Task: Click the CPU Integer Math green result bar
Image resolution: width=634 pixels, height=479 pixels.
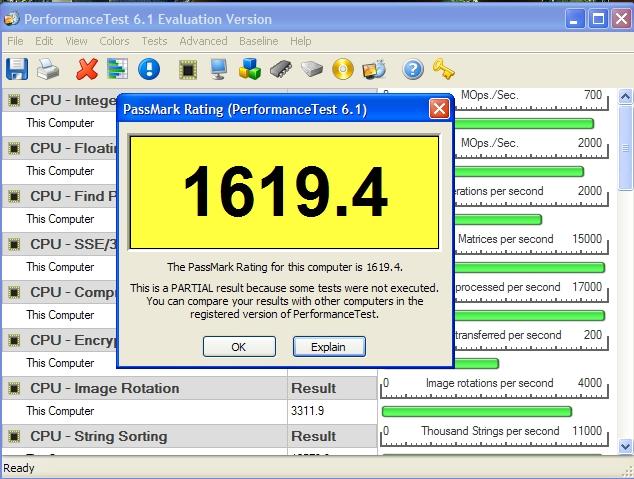Action: pyautogui.click(x=524, y=123)
